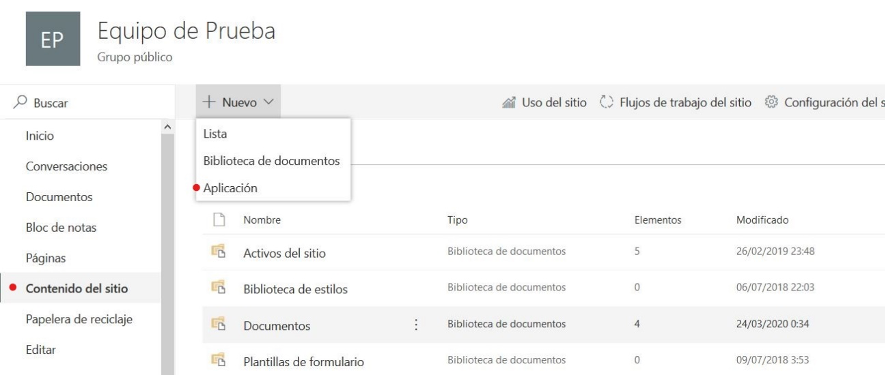The image size is (885, 375).
Task: Click date 06/07/2018 22:03
Action: coord(776,287)
